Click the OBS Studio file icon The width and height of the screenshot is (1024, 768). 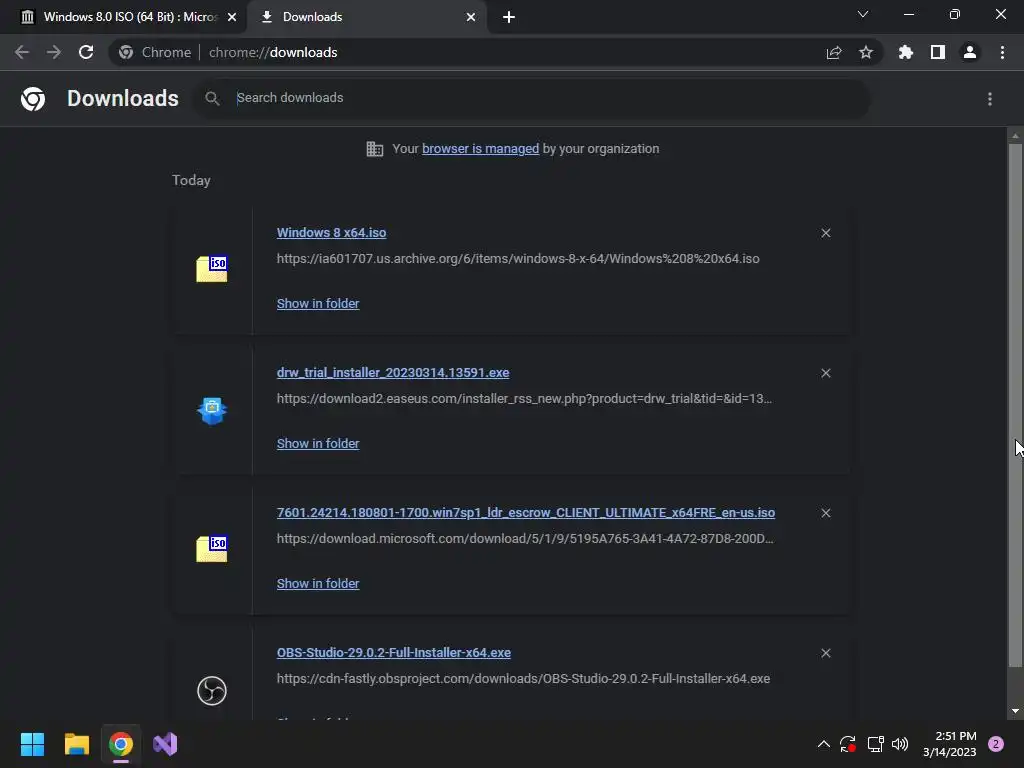212,690
